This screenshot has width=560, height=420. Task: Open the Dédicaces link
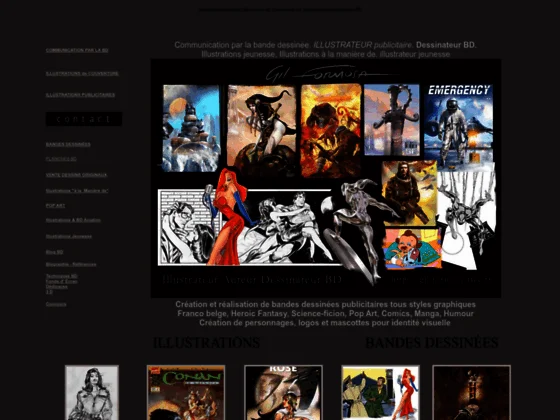pyautogui.click(x=56, y=286)
